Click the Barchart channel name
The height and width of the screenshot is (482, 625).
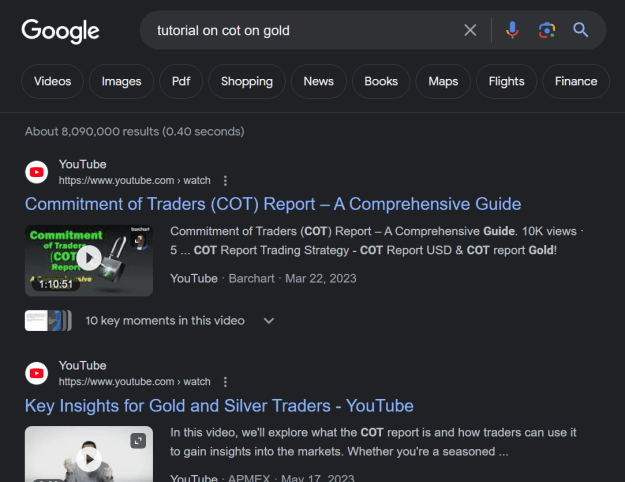(x=252, y=278)
